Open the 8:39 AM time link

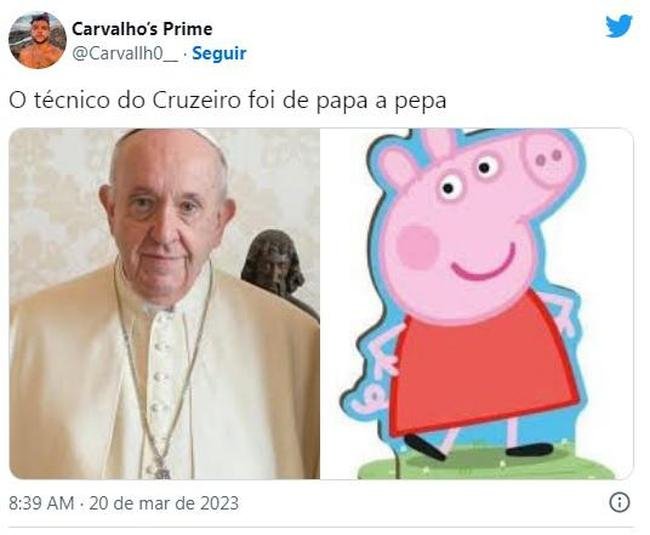click(41, 503)
